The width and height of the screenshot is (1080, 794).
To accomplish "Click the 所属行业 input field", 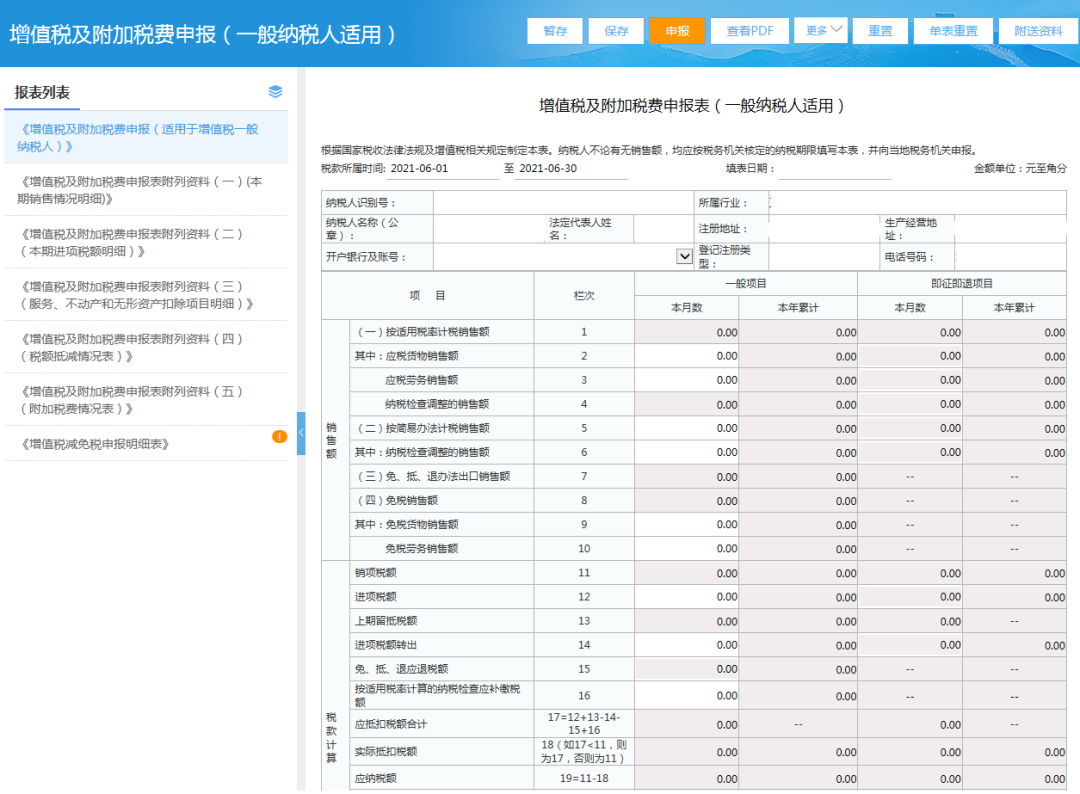I will coord(917,202).
